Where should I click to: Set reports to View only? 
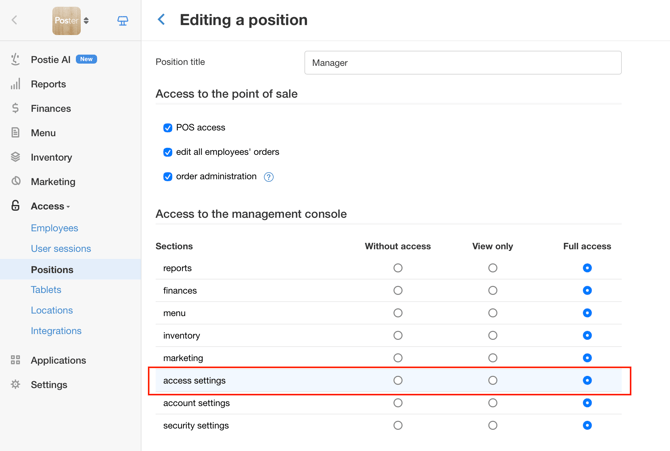pyautogui.click(x=493, y=268)
